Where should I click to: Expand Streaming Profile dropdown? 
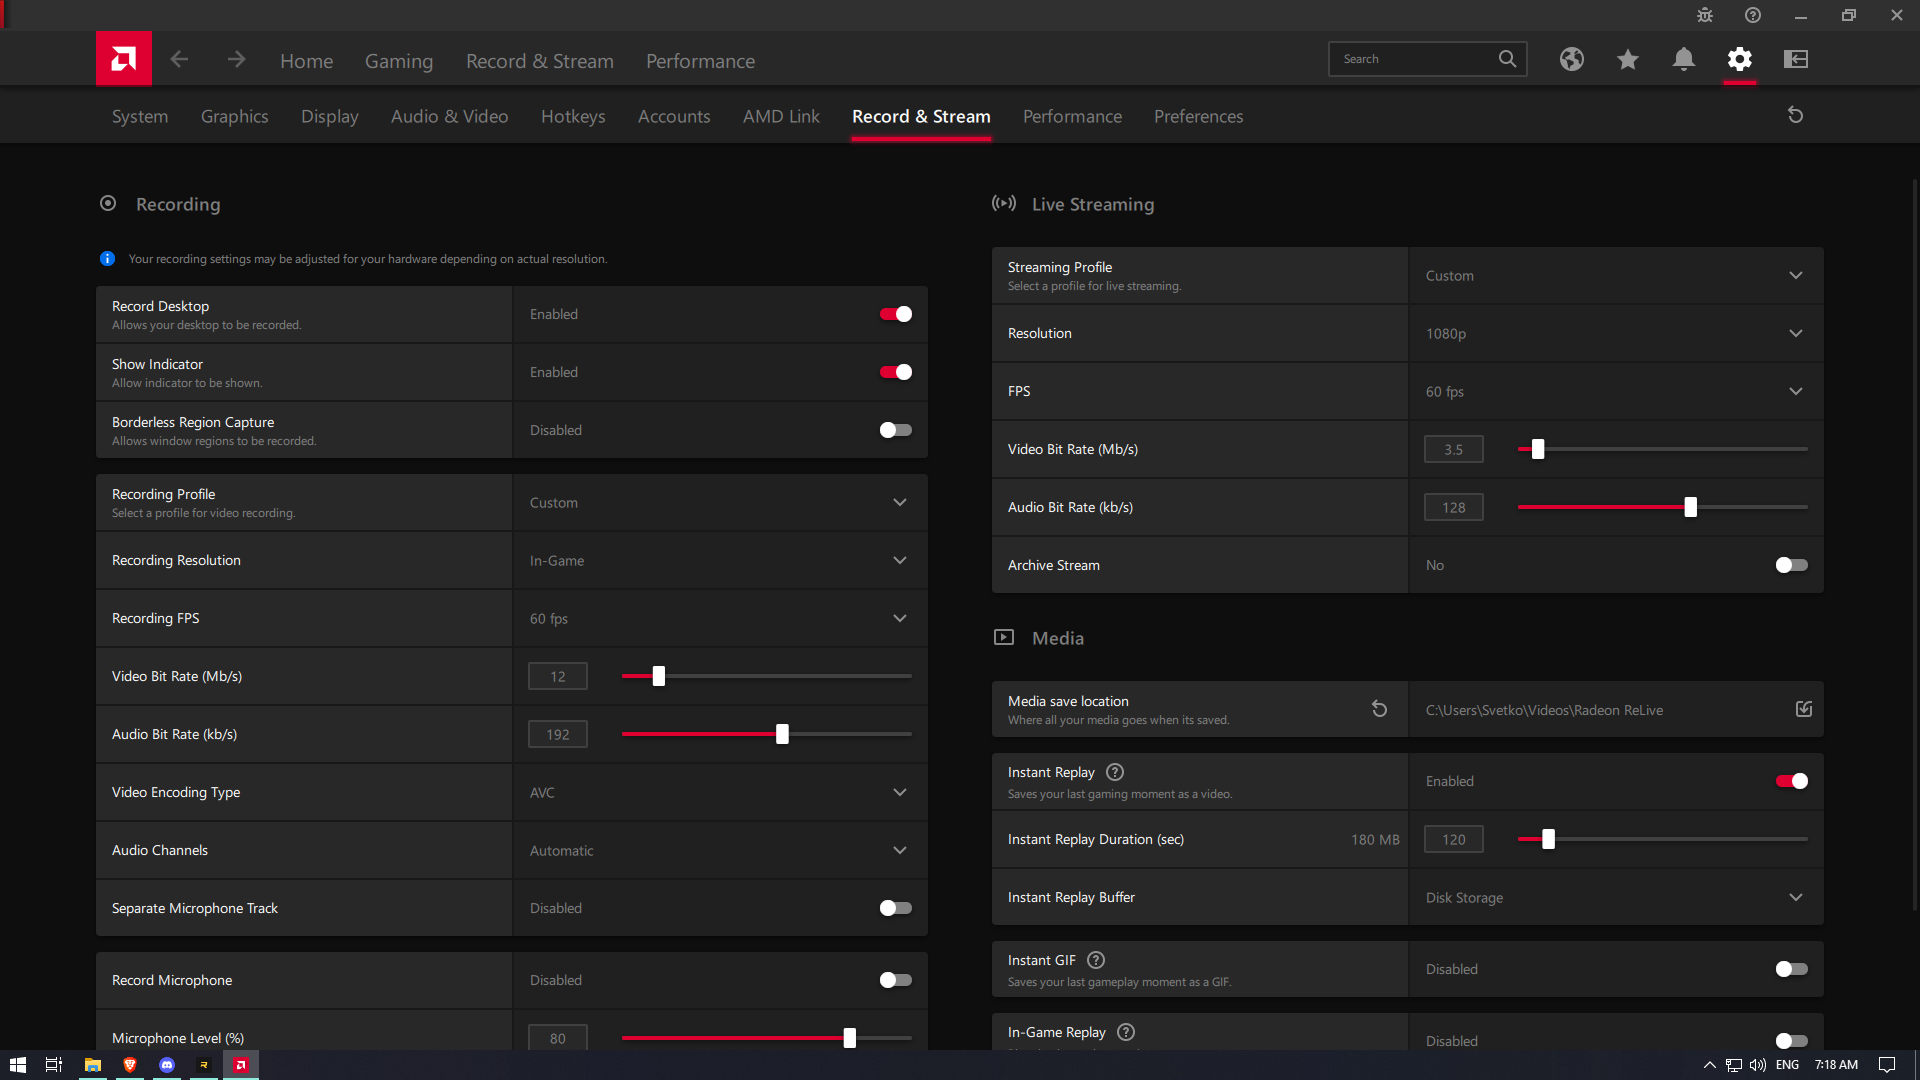click(1616, 276)
